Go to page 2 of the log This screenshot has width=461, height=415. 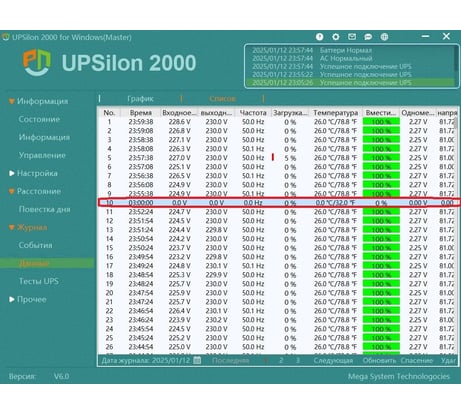pos(281,360)
